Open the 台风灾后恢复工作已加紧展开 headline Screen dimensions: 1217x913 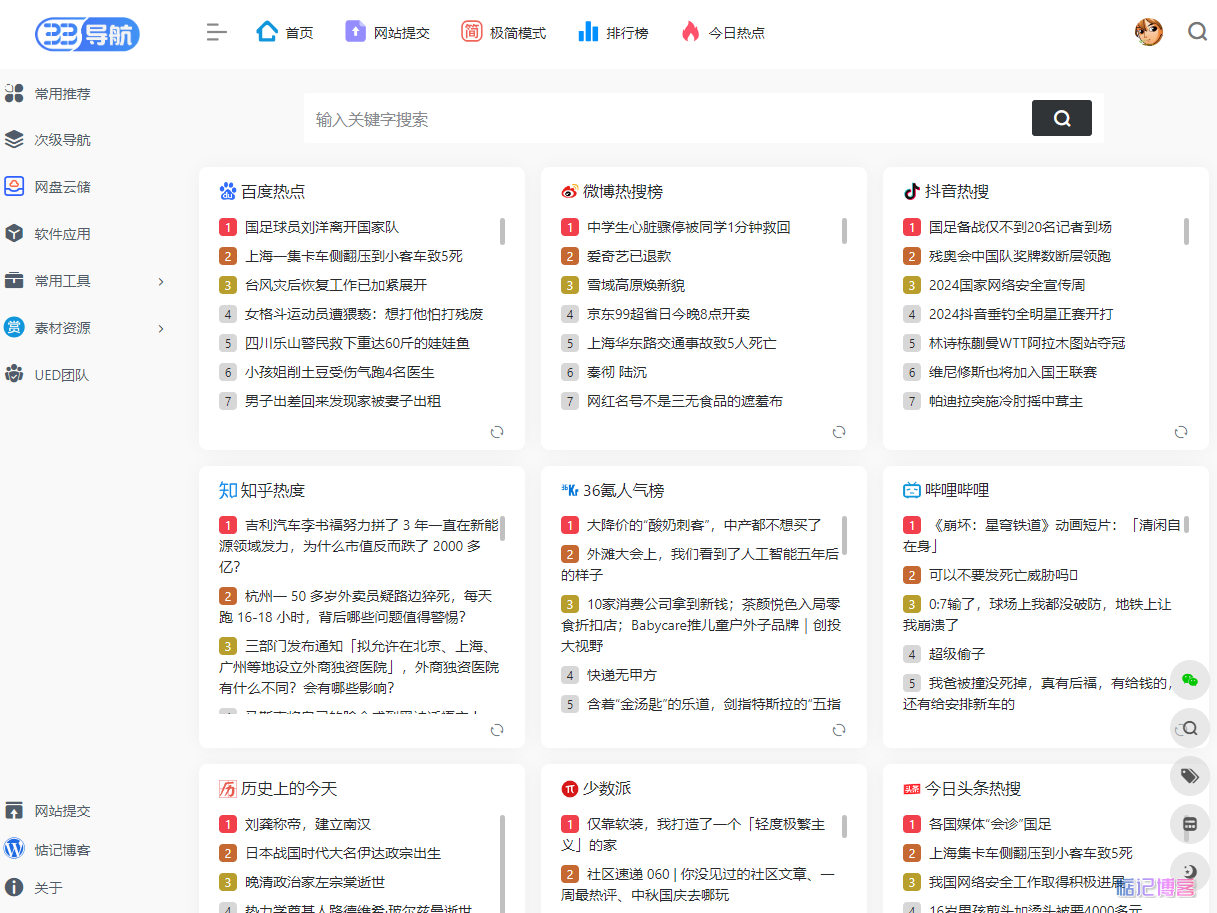click(x=336, y=285)
